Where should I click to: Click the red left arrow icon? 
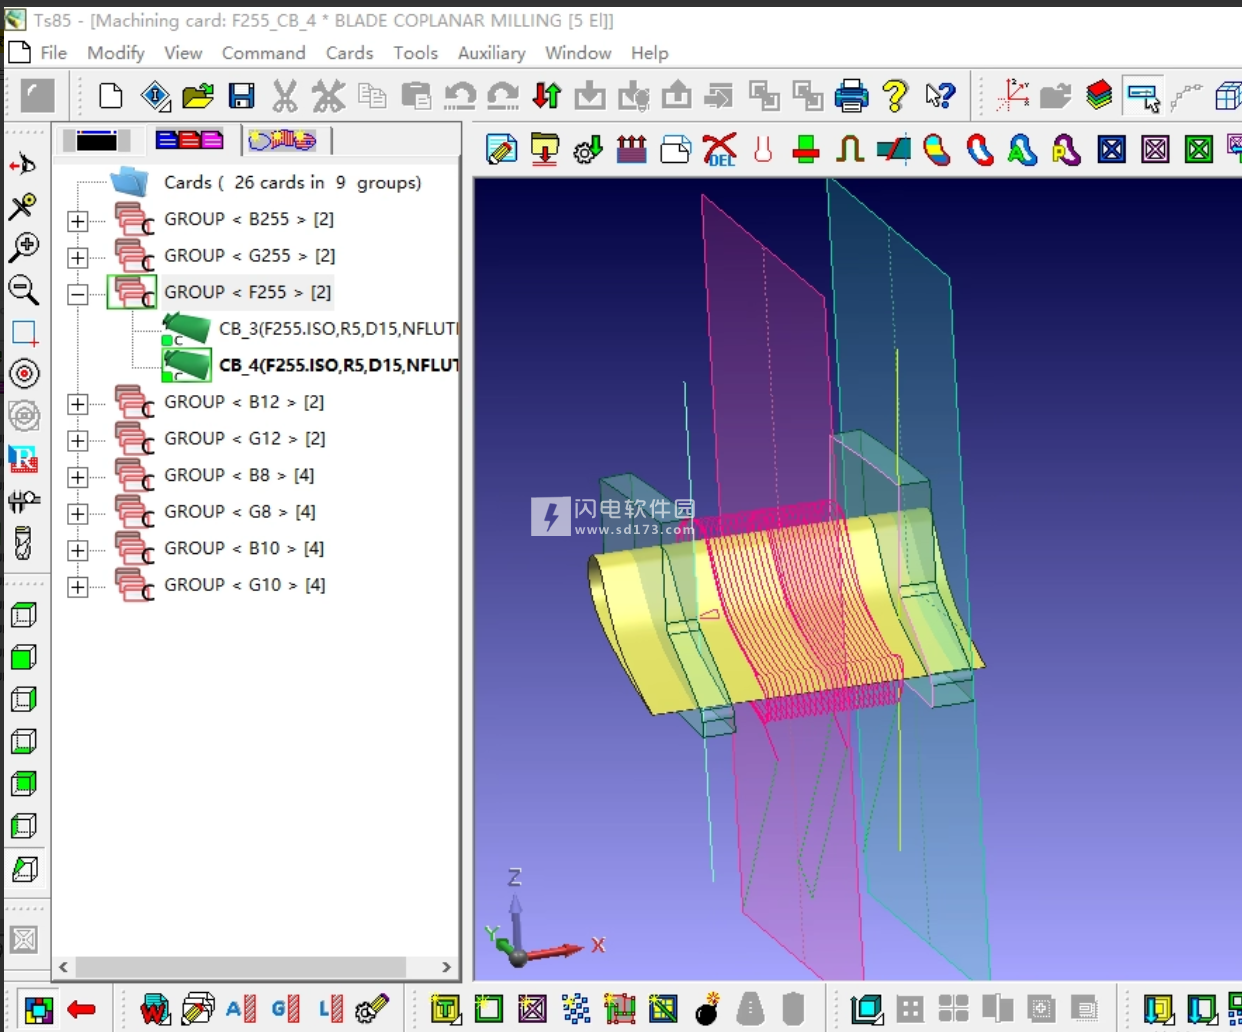tap(81, 1009)
